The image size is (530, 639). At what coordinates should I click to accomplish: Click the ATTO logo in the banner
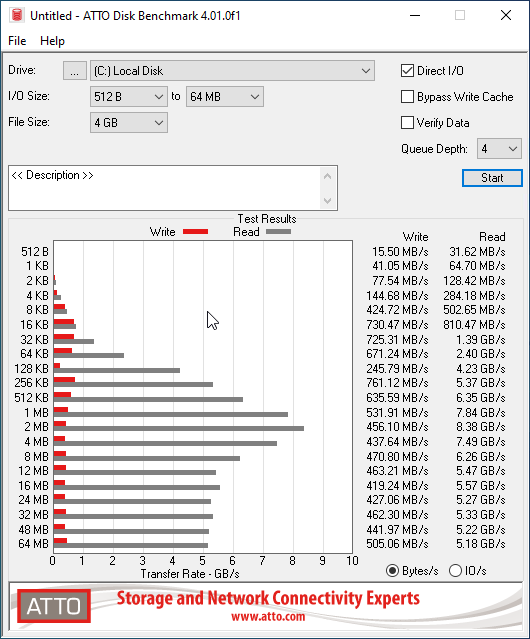54,606
